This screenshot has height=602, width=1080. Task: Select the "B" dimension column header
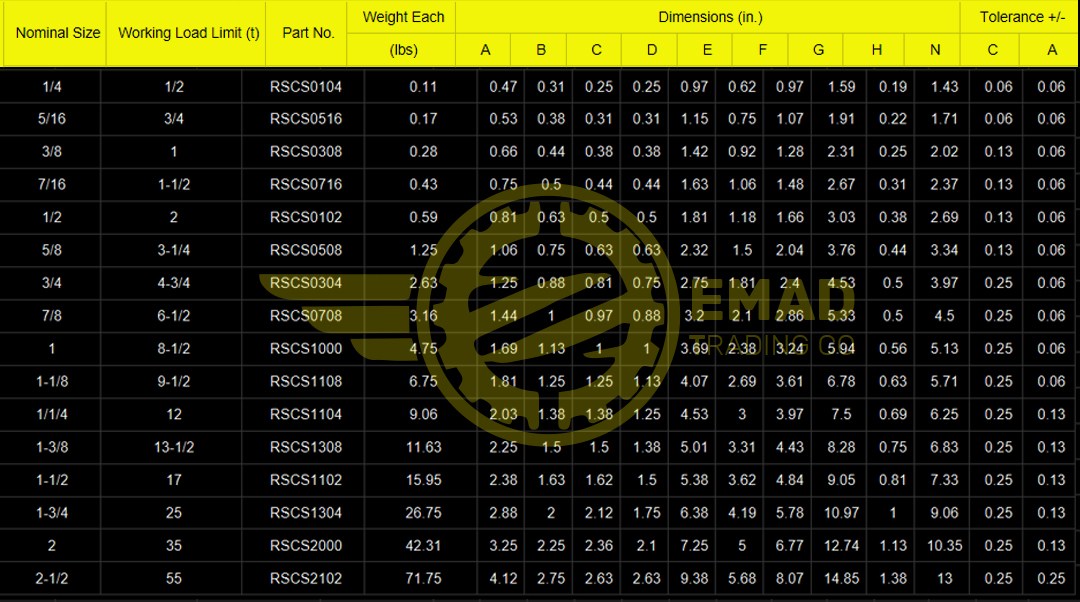541,50
